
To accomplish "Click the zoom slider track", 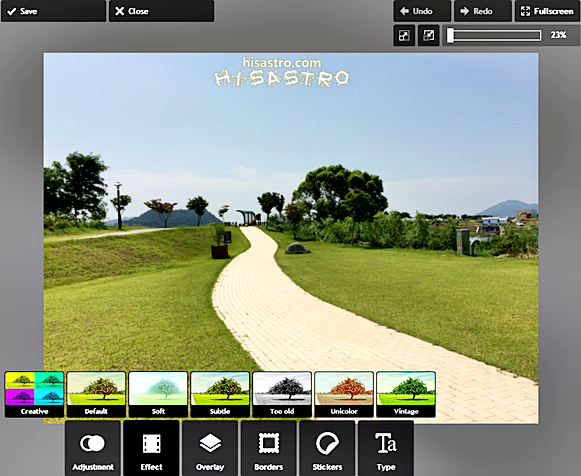I will pyautogui.click(x=494, y=36).
